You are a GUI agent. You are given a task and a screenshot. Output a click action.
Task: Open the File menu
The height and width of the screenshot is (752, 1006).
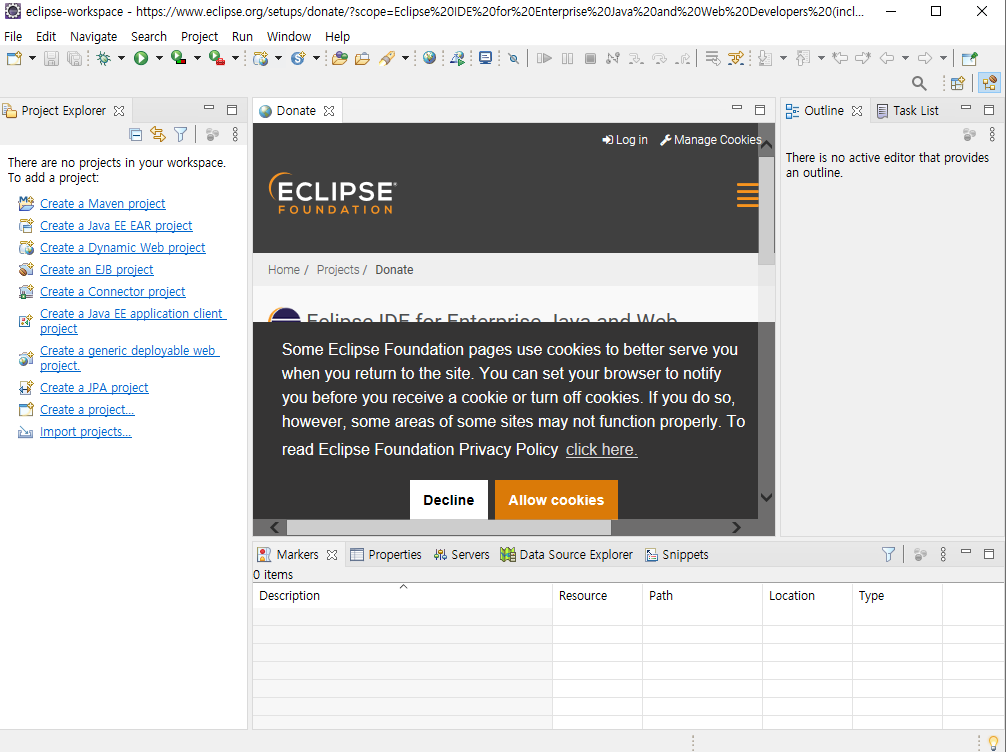pos(13,37)
